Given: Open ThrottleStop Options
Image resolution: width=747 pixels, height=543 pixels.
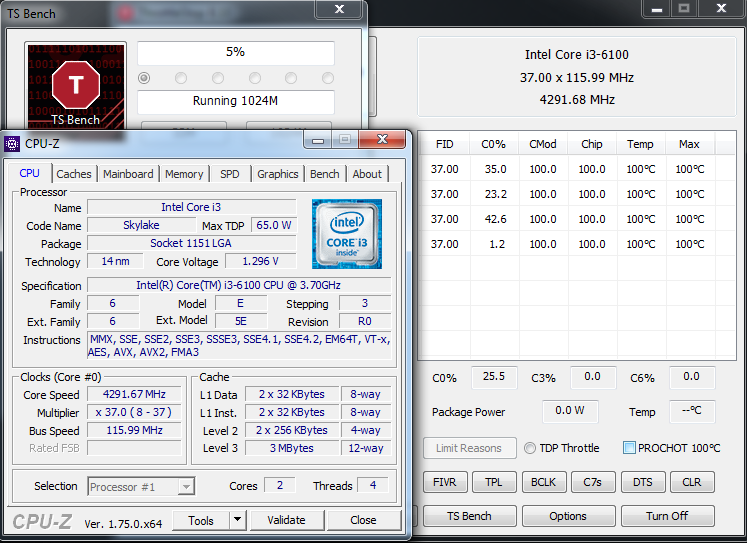Looking at the screenshot, I should [x=568, y=516].
